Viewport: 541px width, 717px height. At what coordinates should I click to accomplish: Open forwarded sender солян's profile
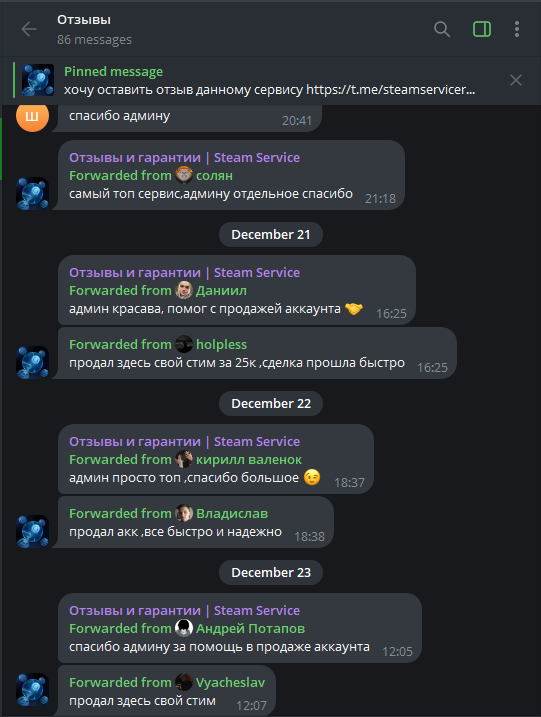[214, 176]
